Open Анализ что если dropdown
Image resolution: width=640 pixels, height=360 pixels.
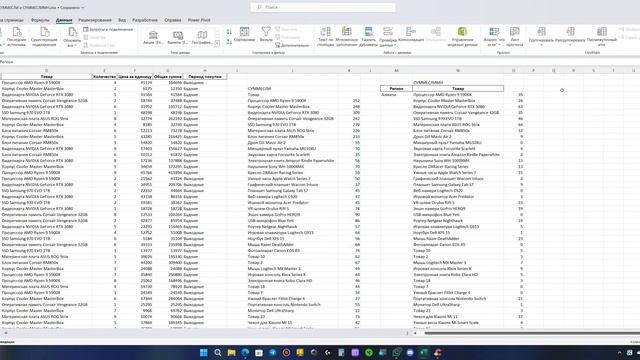pyautogui.click(x=494, y=37)
